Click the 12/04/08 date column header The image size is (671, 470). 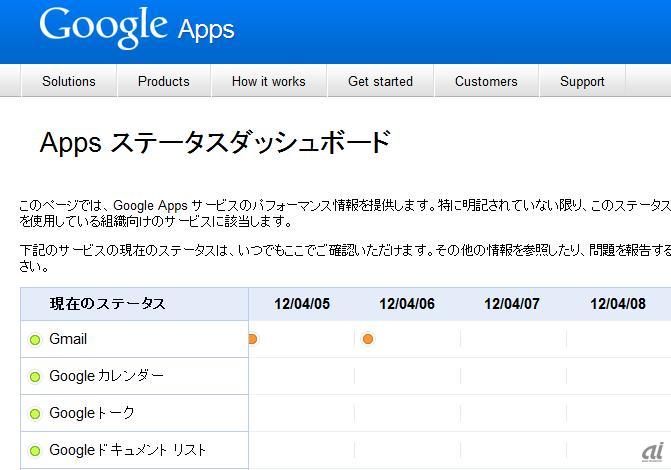[x=618, y=304]
